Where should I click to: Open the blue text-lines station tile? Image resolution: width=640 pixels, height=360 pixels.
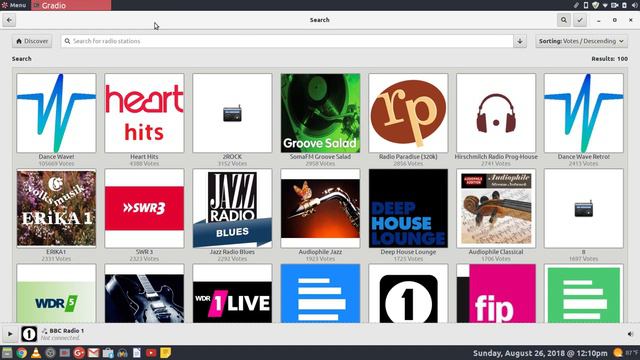[320, 293]
